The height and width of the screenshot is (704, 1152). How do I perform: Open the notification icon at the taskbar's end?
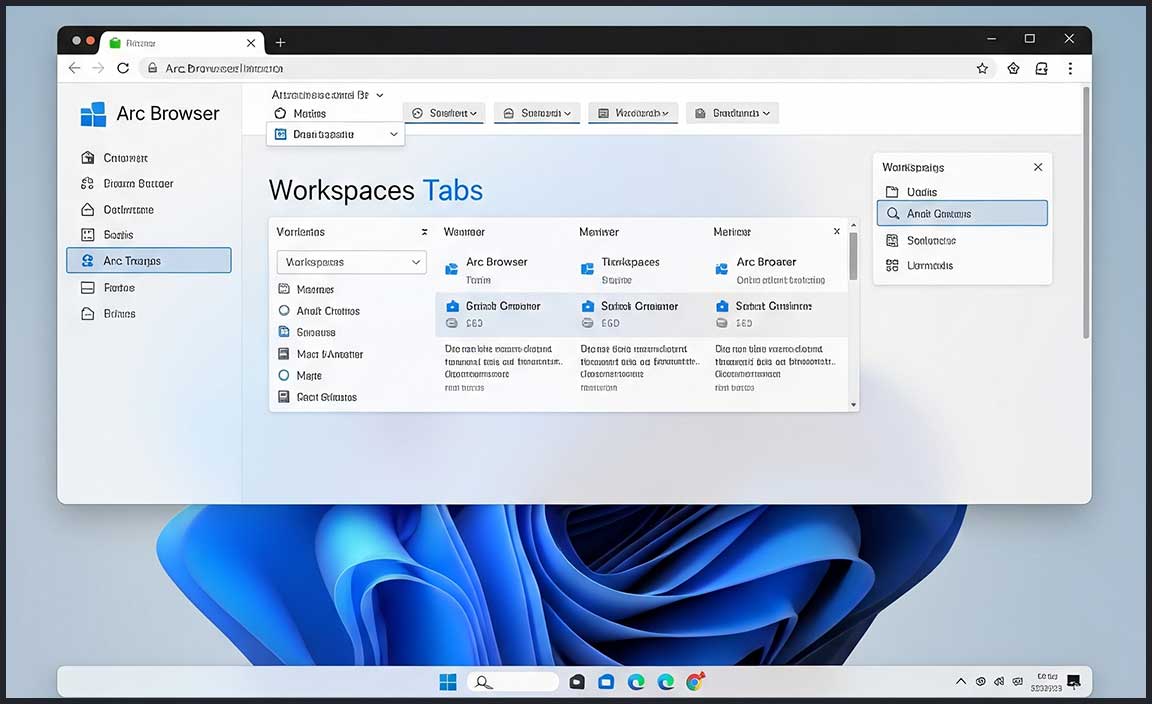tap(1073, 681)
